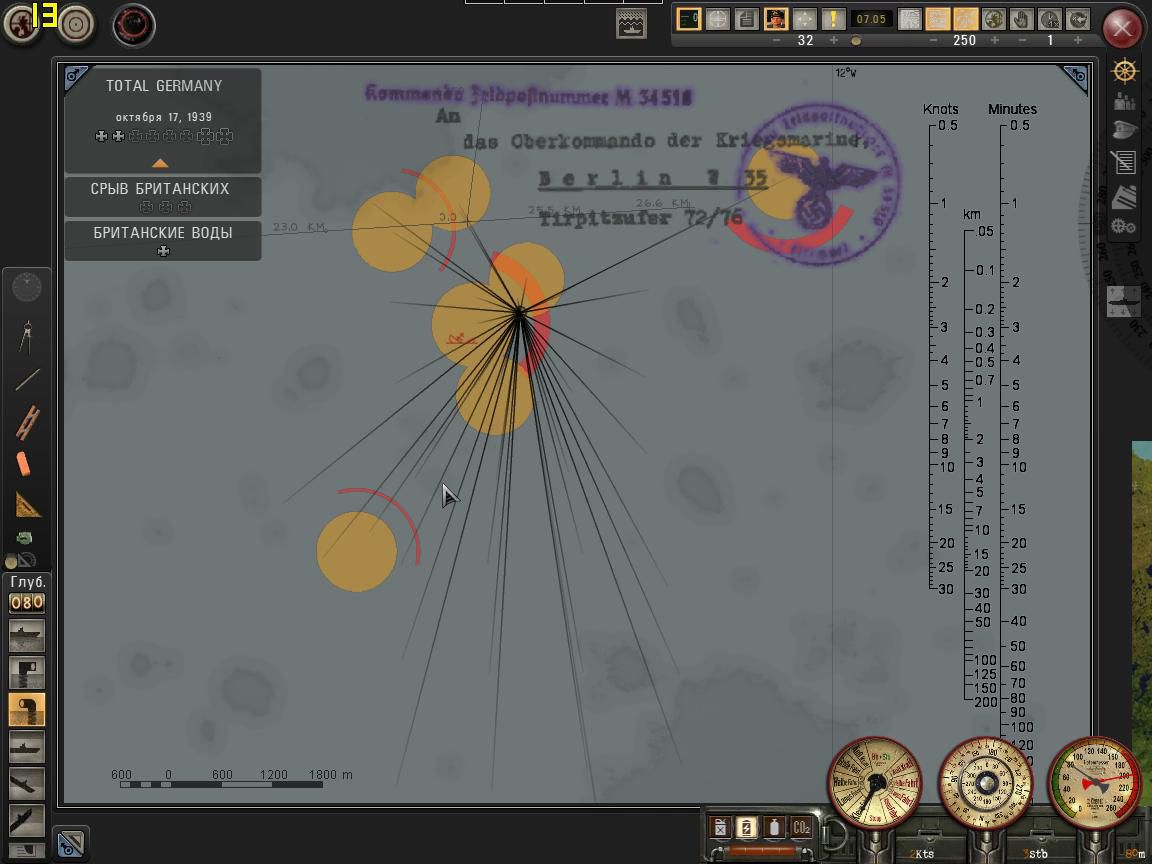Close the map with red X
The width and height of the screenshot is (1152, 864).
(1122, 29)
